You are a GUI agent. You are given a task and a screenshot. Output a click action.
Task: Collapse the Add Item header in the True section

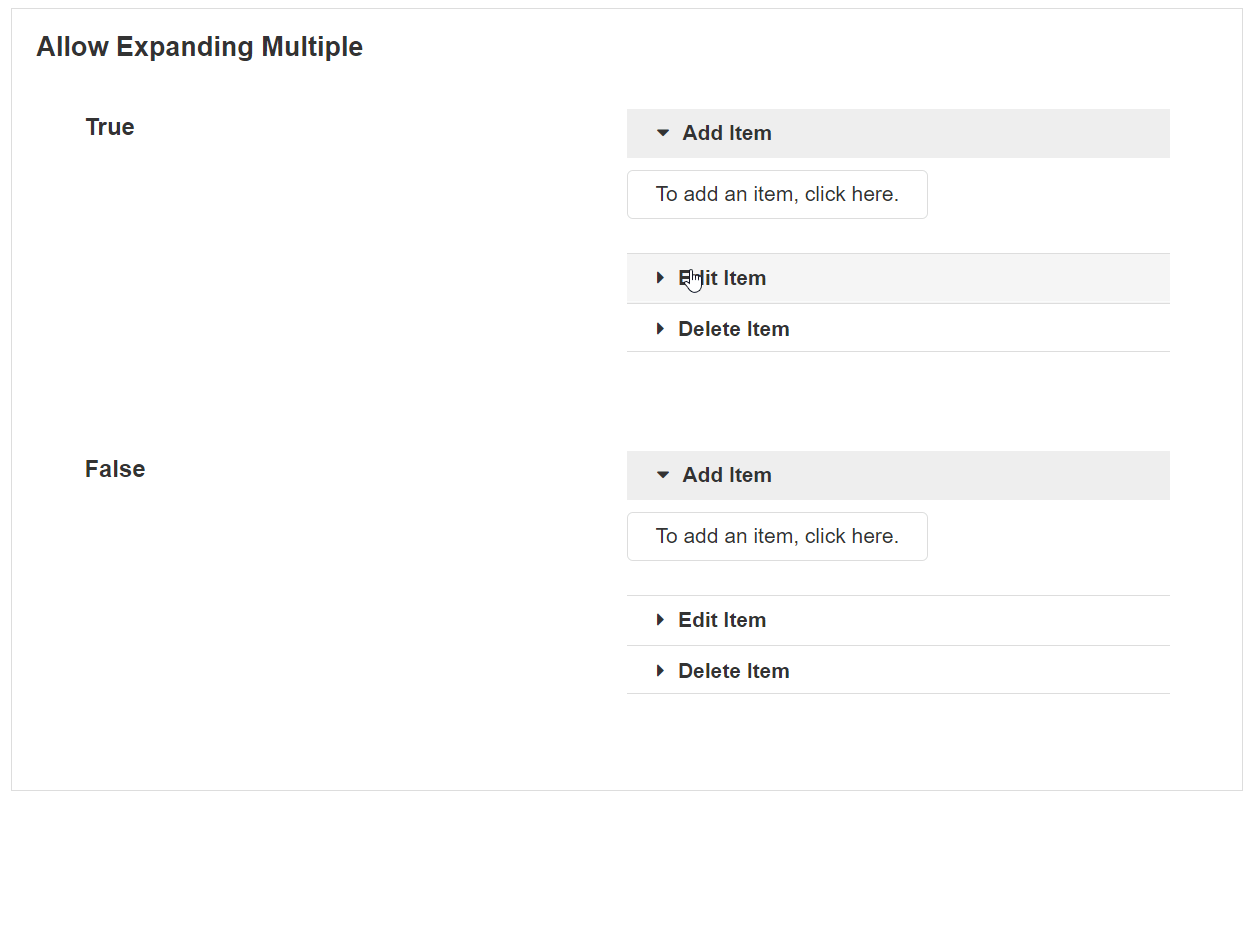coord(898,133)
